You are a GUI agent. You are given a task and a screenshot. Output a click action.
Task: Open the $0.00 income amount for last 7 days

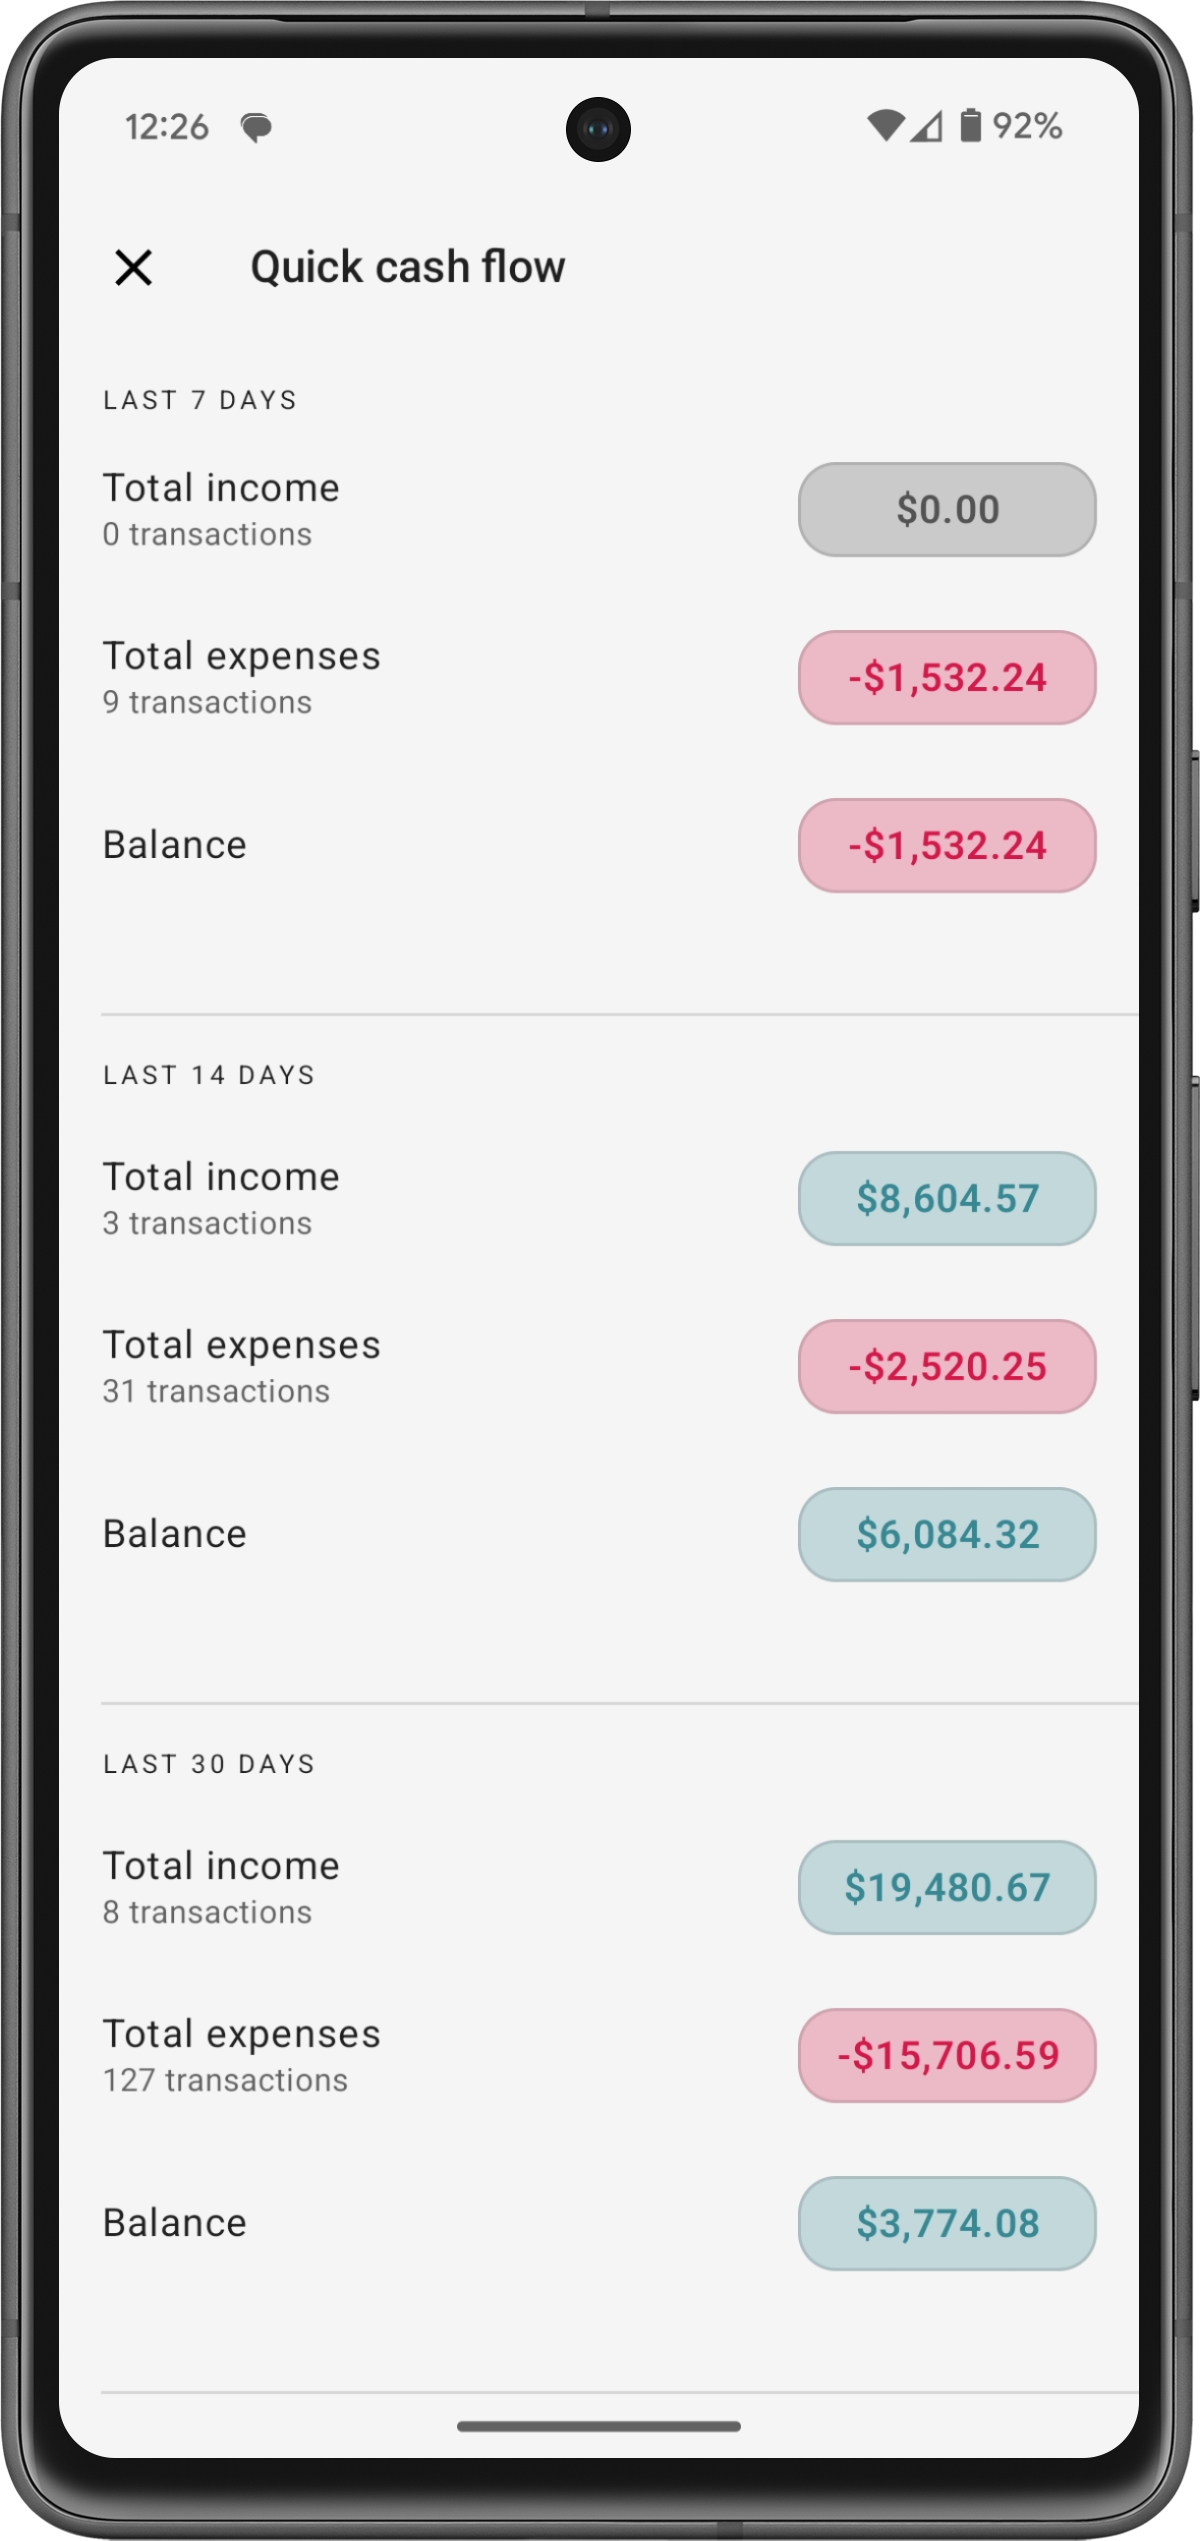tap(946, 509)
